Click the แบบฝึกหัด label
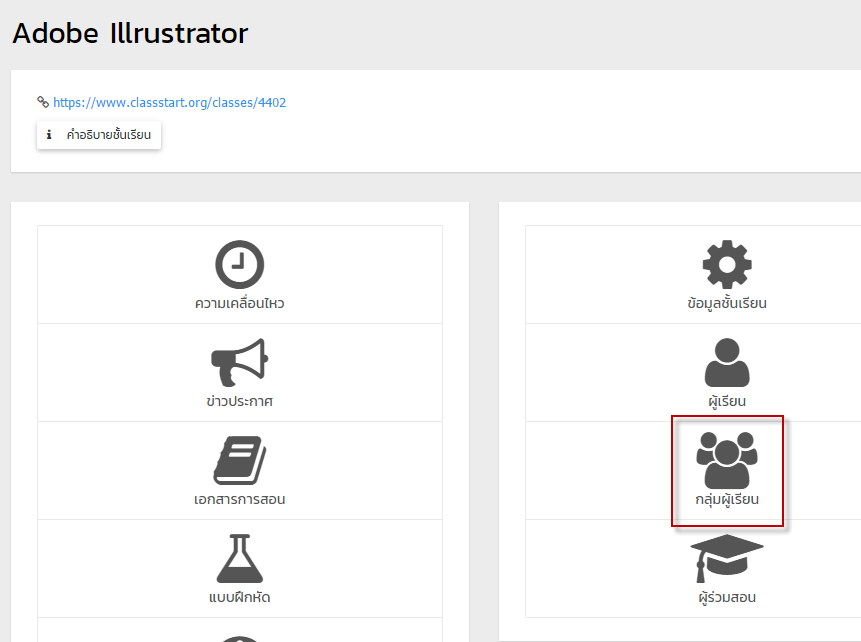Screen dimensions: 861x642 coord(239,597)
